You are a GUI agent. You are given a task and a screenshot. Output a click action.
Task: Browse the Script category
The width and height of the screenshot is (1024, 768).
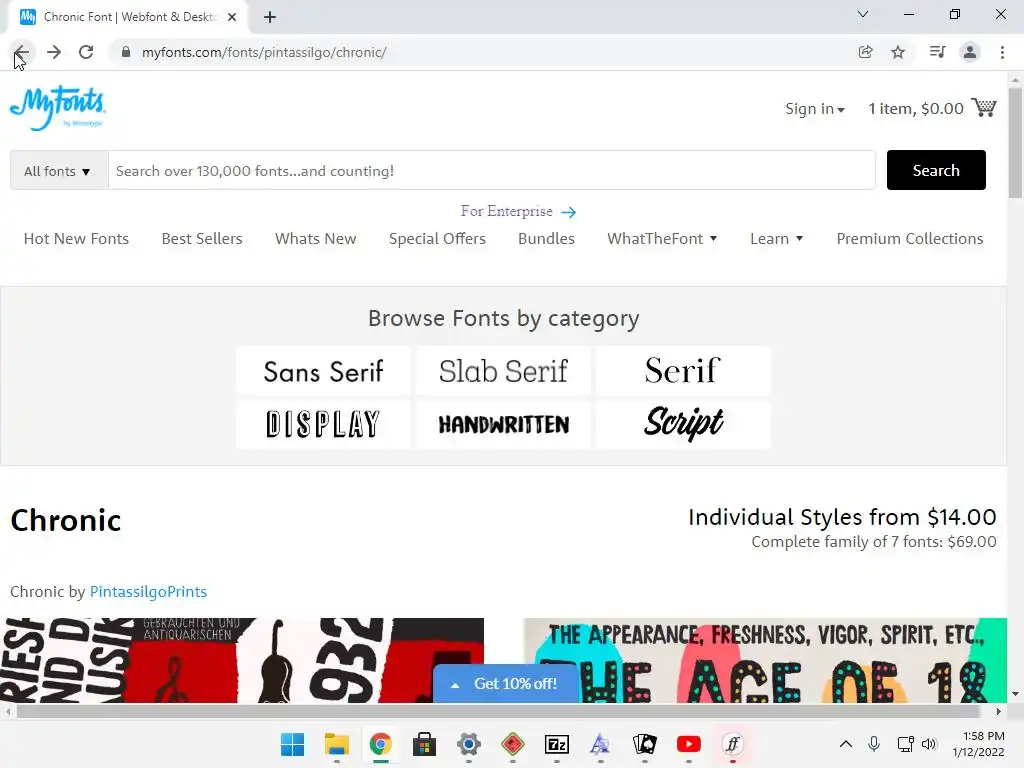(x=683, y=424)
